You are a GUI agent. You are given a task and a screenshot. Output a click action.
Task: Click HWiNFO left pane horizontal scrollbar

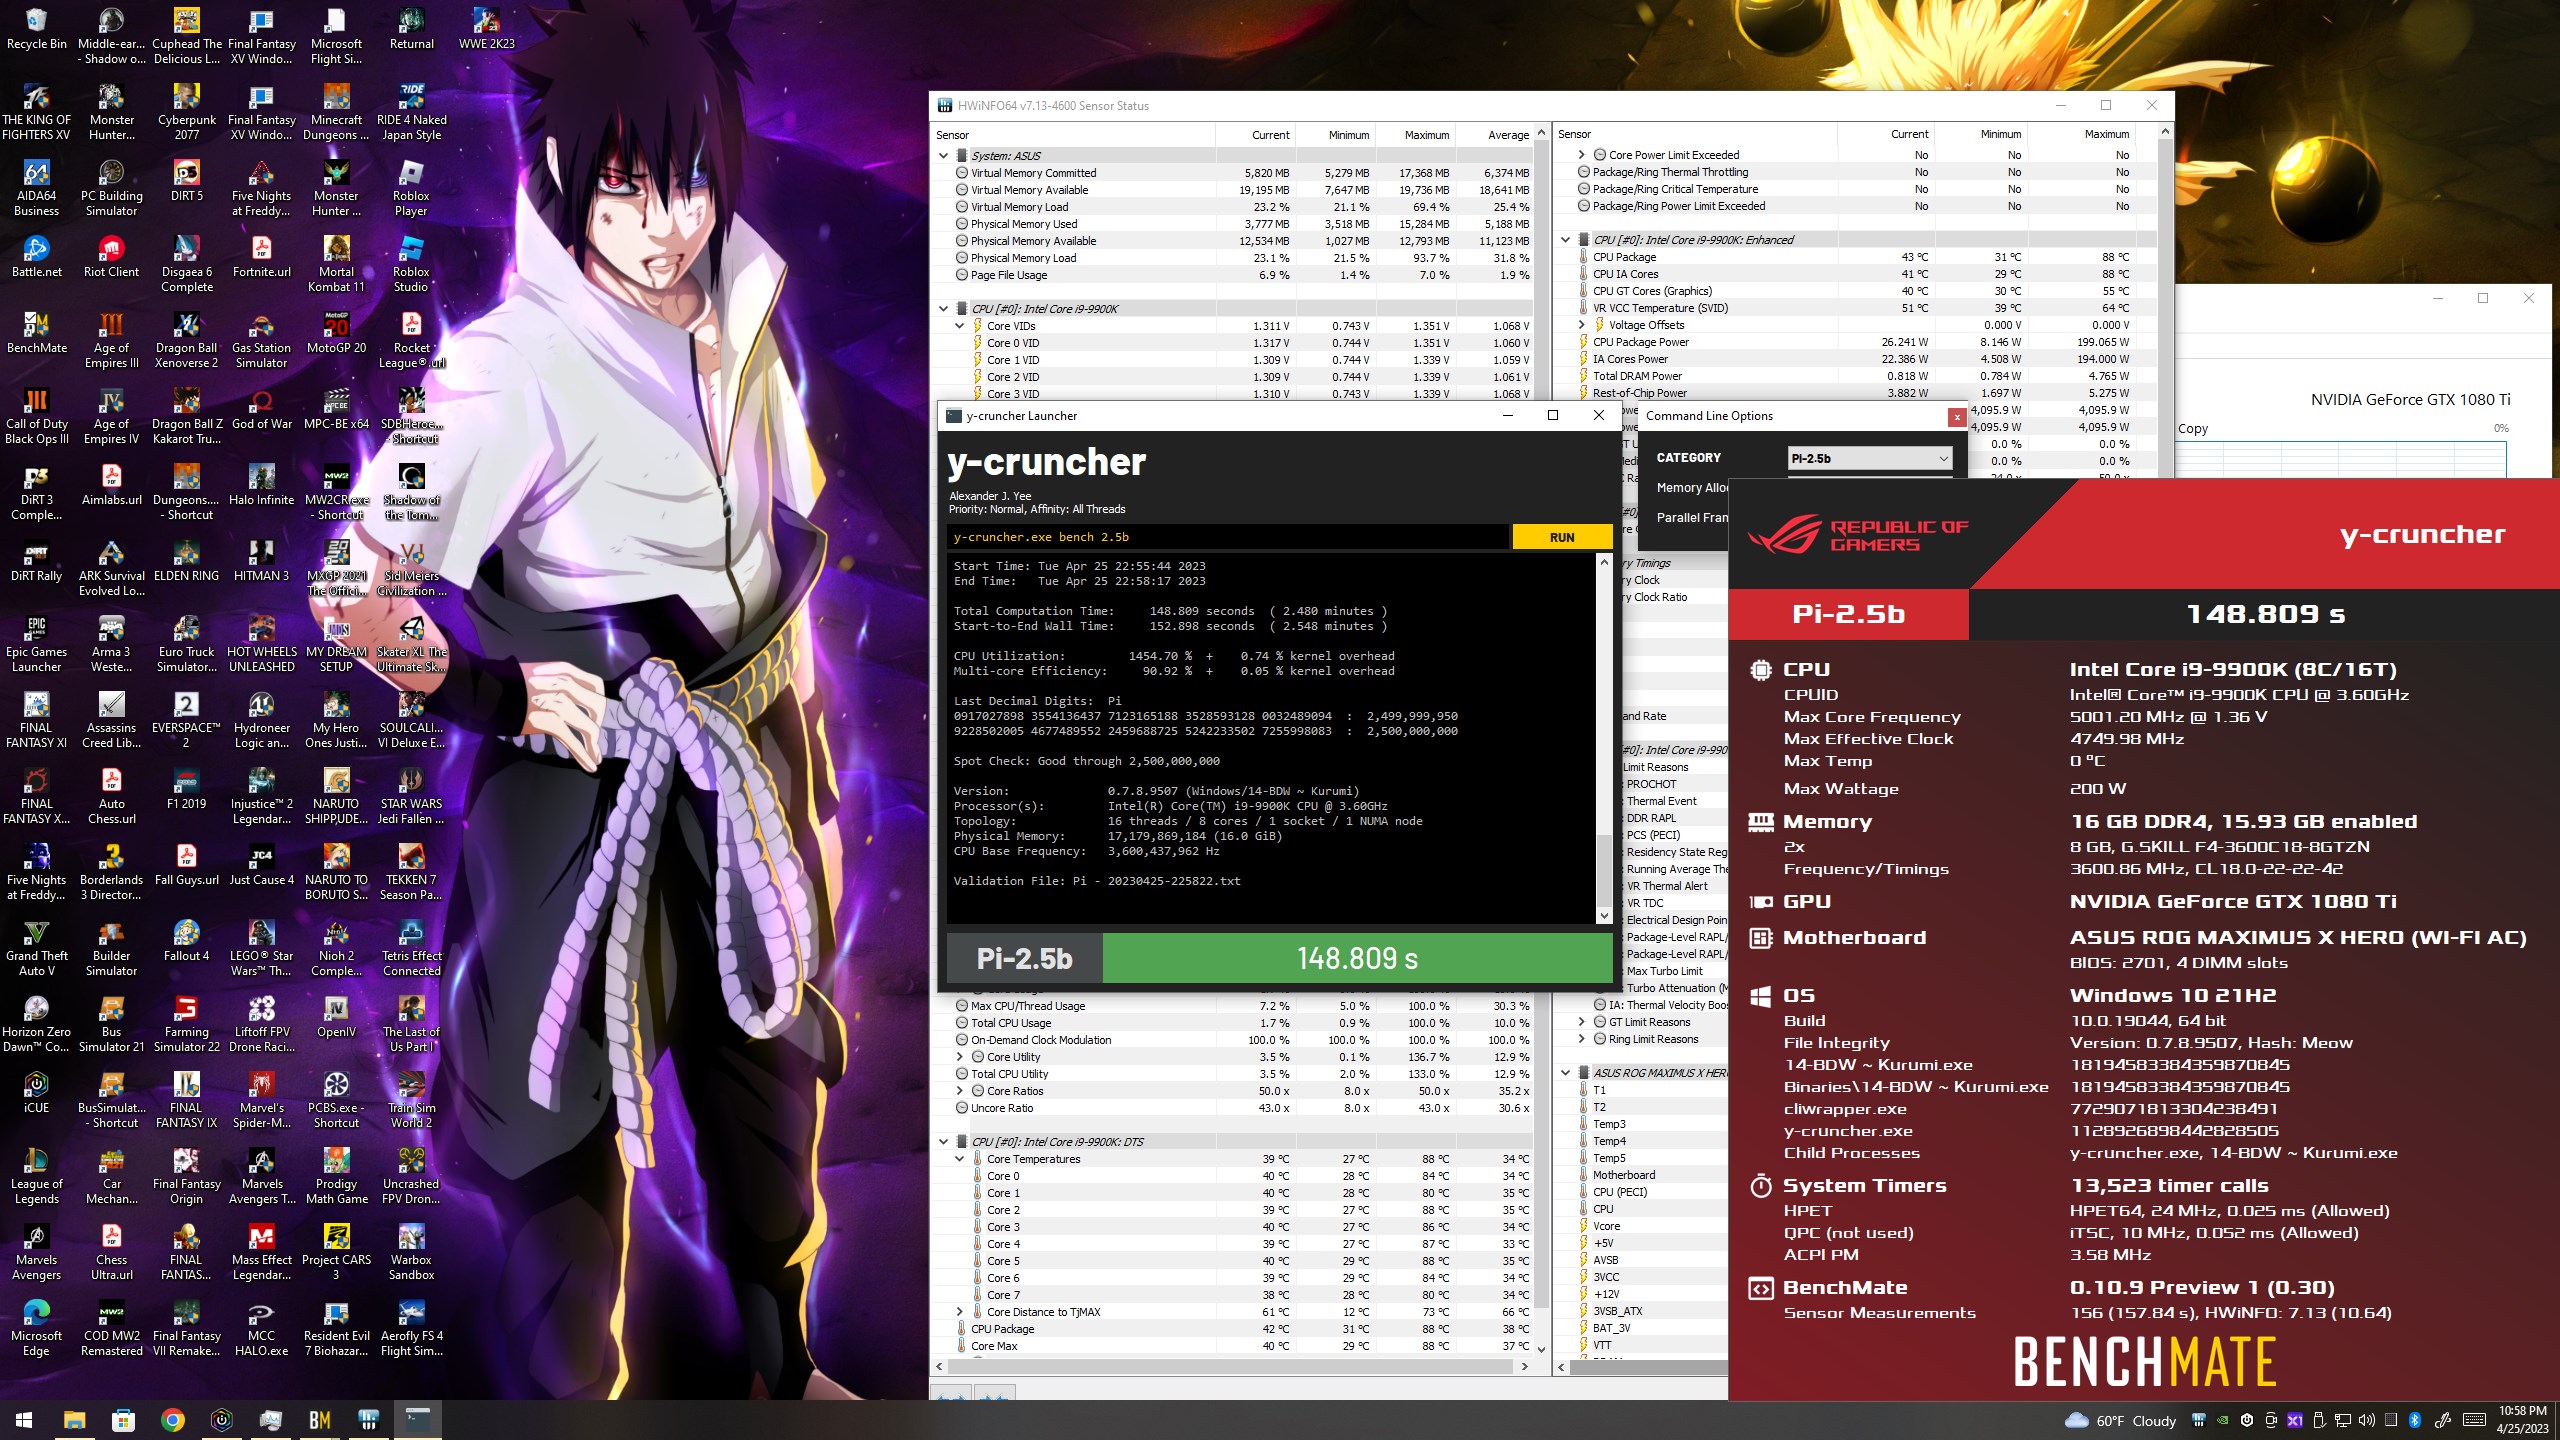click(x=1231, y=1366)
